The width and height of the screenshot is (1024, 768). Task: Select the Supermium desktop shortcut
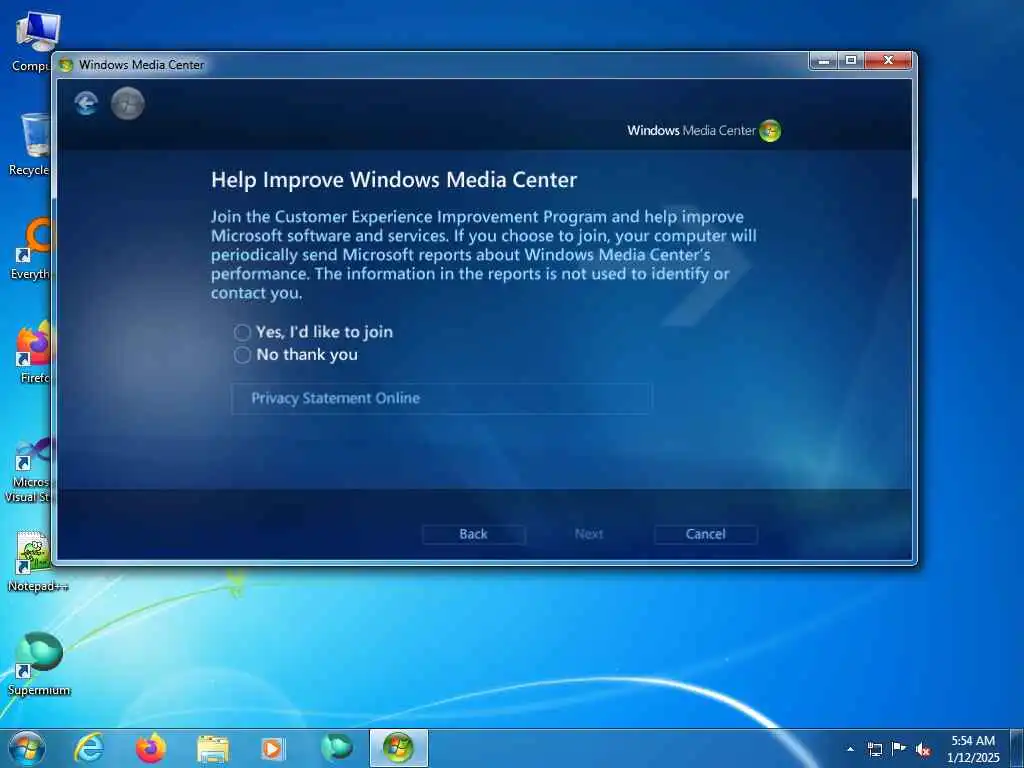pyautogui.click(x=38, y=664)
